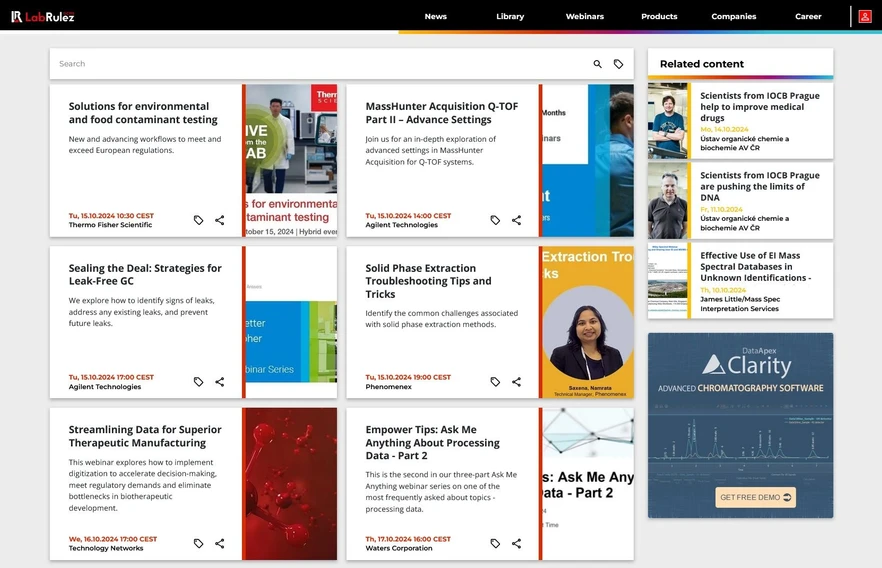The width and height of the screenshot is (882, 568).
Task: Click the medical drugs article photo
Action: click(668, 120)
